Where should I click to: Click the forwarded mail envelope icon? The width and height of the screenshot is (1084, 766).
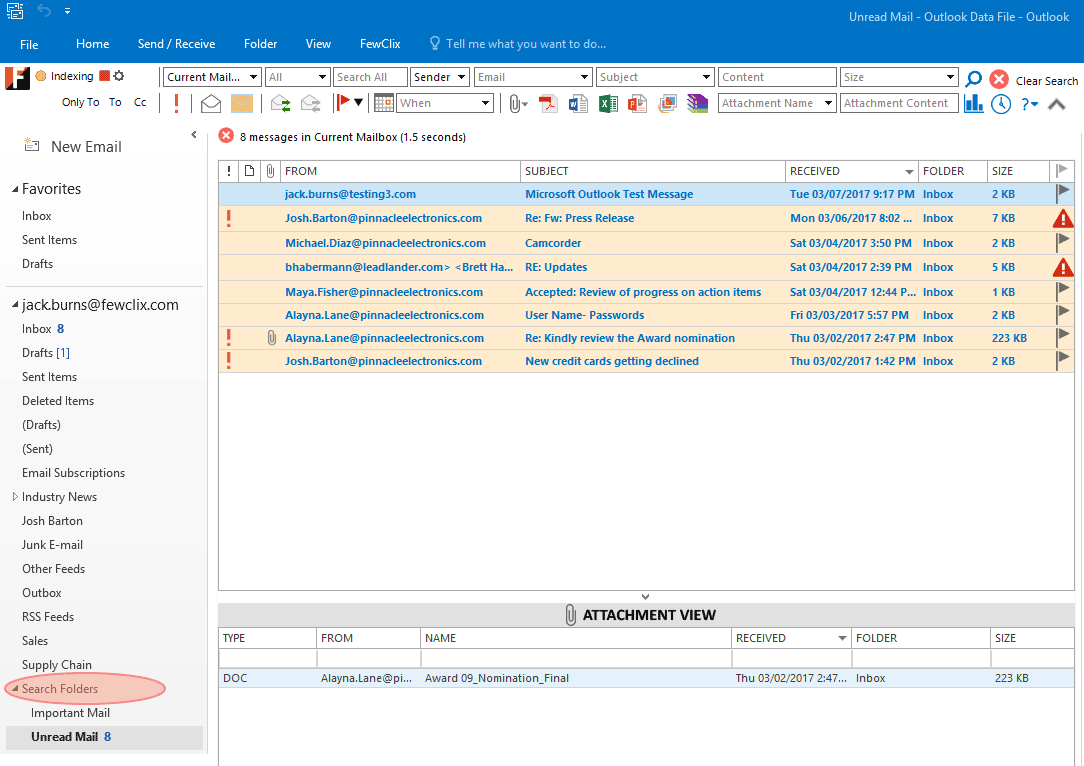[x=310, y=104]
